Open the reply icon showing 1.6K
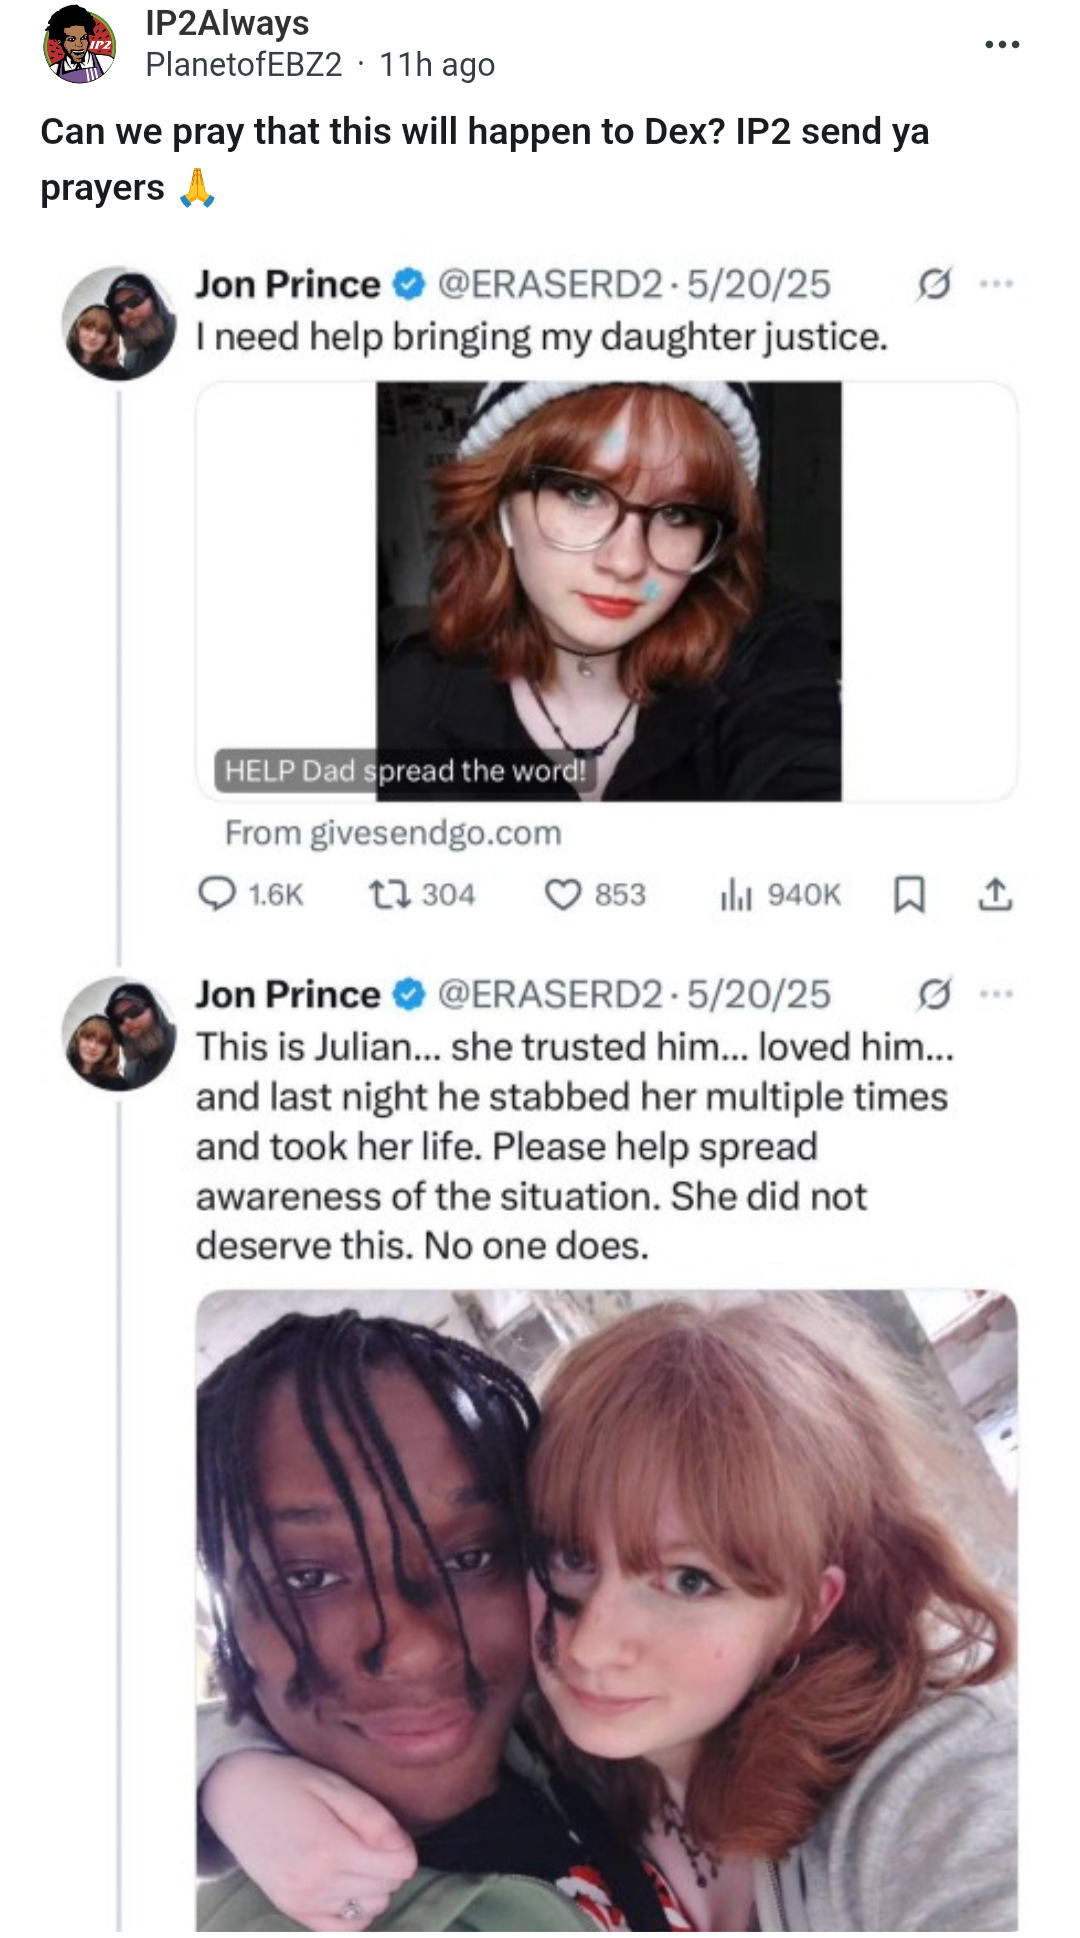Image resolution: width=1080 pixels, height=1938 pixels. pos(217,893)
